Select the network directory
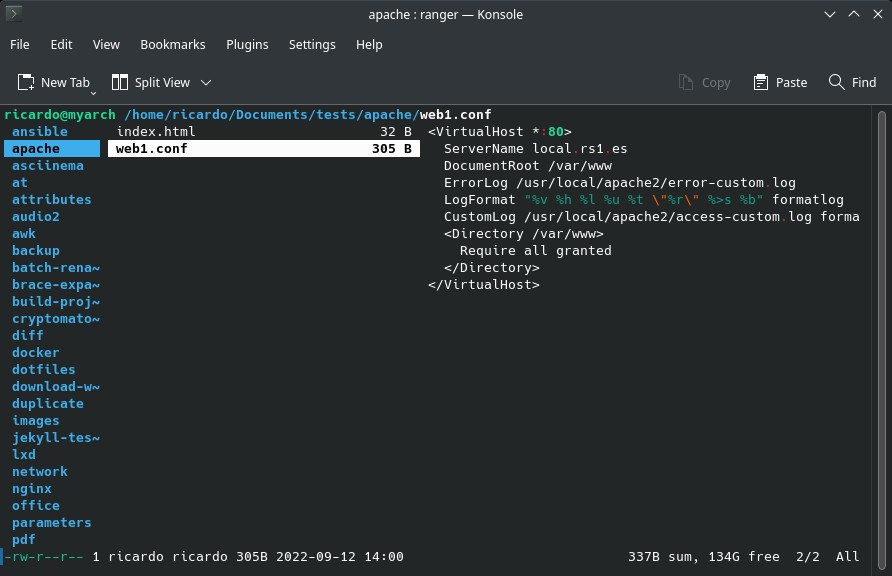This screenshot has height=576, width=892. 40,472
